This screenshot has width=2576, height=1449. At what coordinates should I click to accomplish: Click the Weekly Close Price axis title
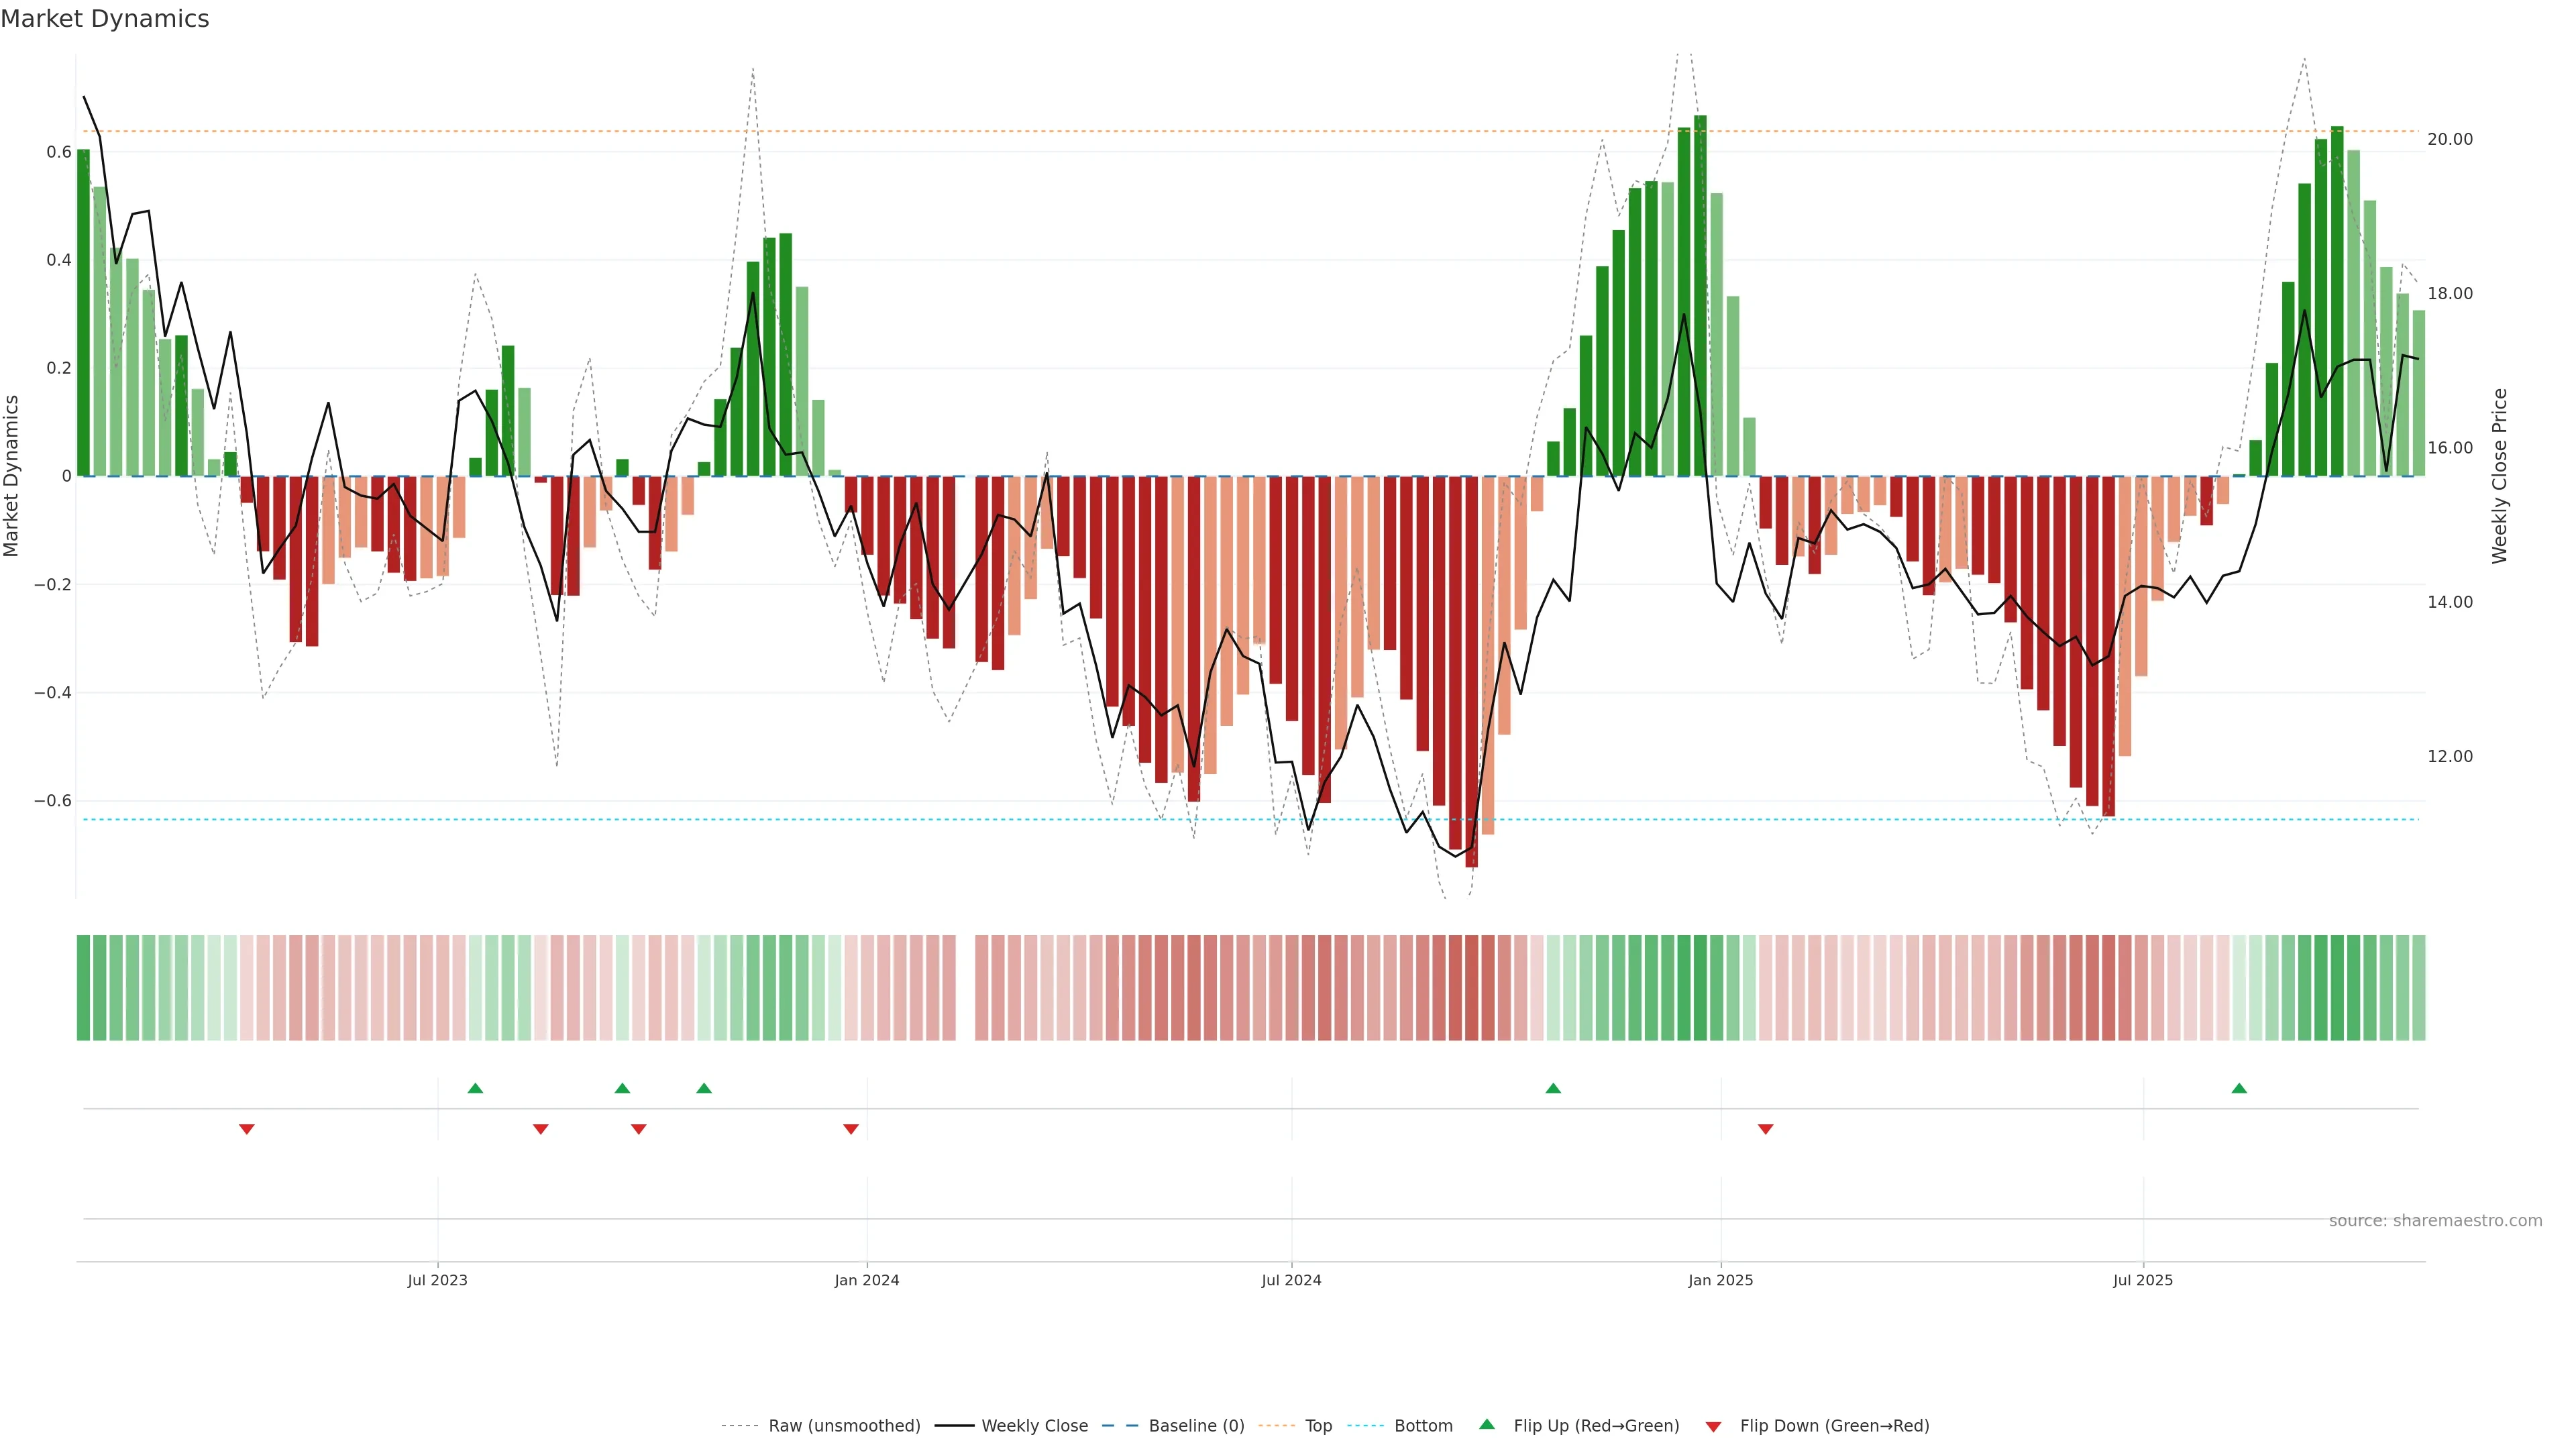2499,476
